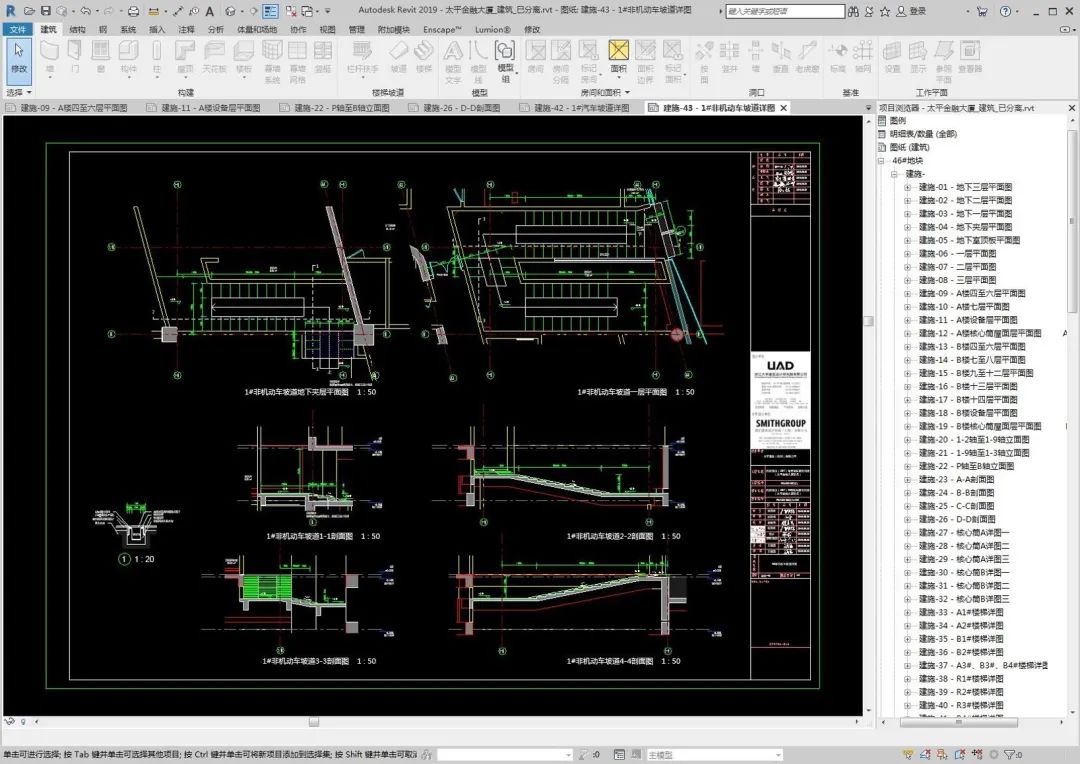Click the filter icon in the status bar

(x=1008, y=755)
